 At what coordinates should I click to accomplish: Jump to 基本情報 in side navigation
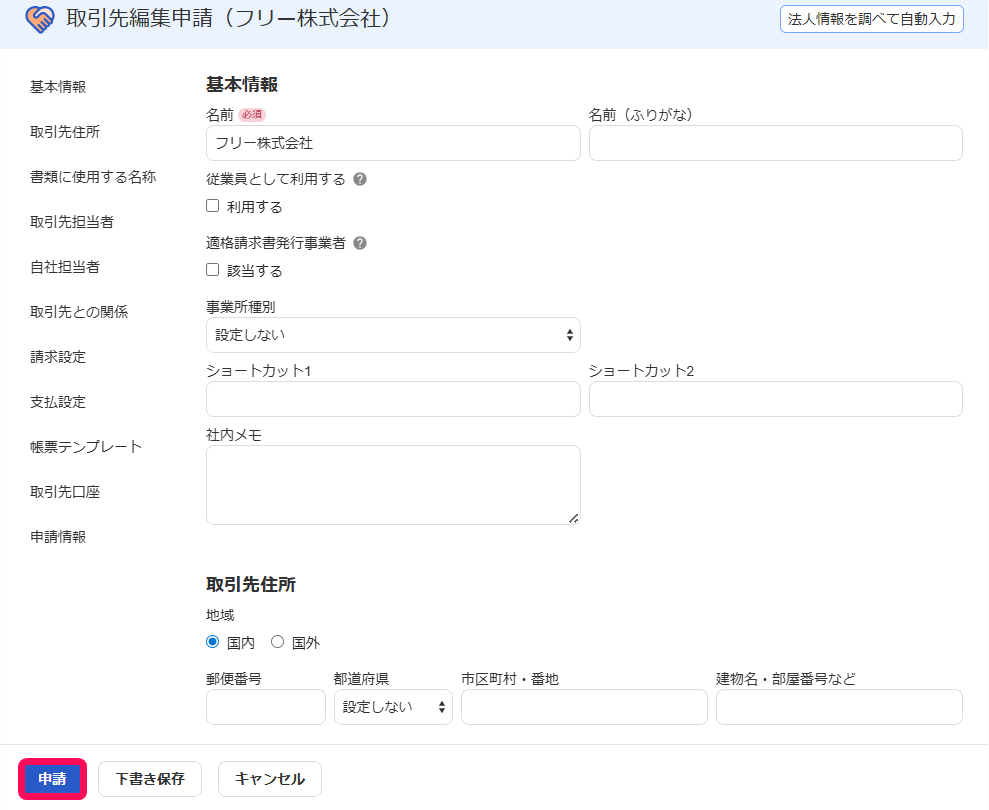tap(58, 87)
